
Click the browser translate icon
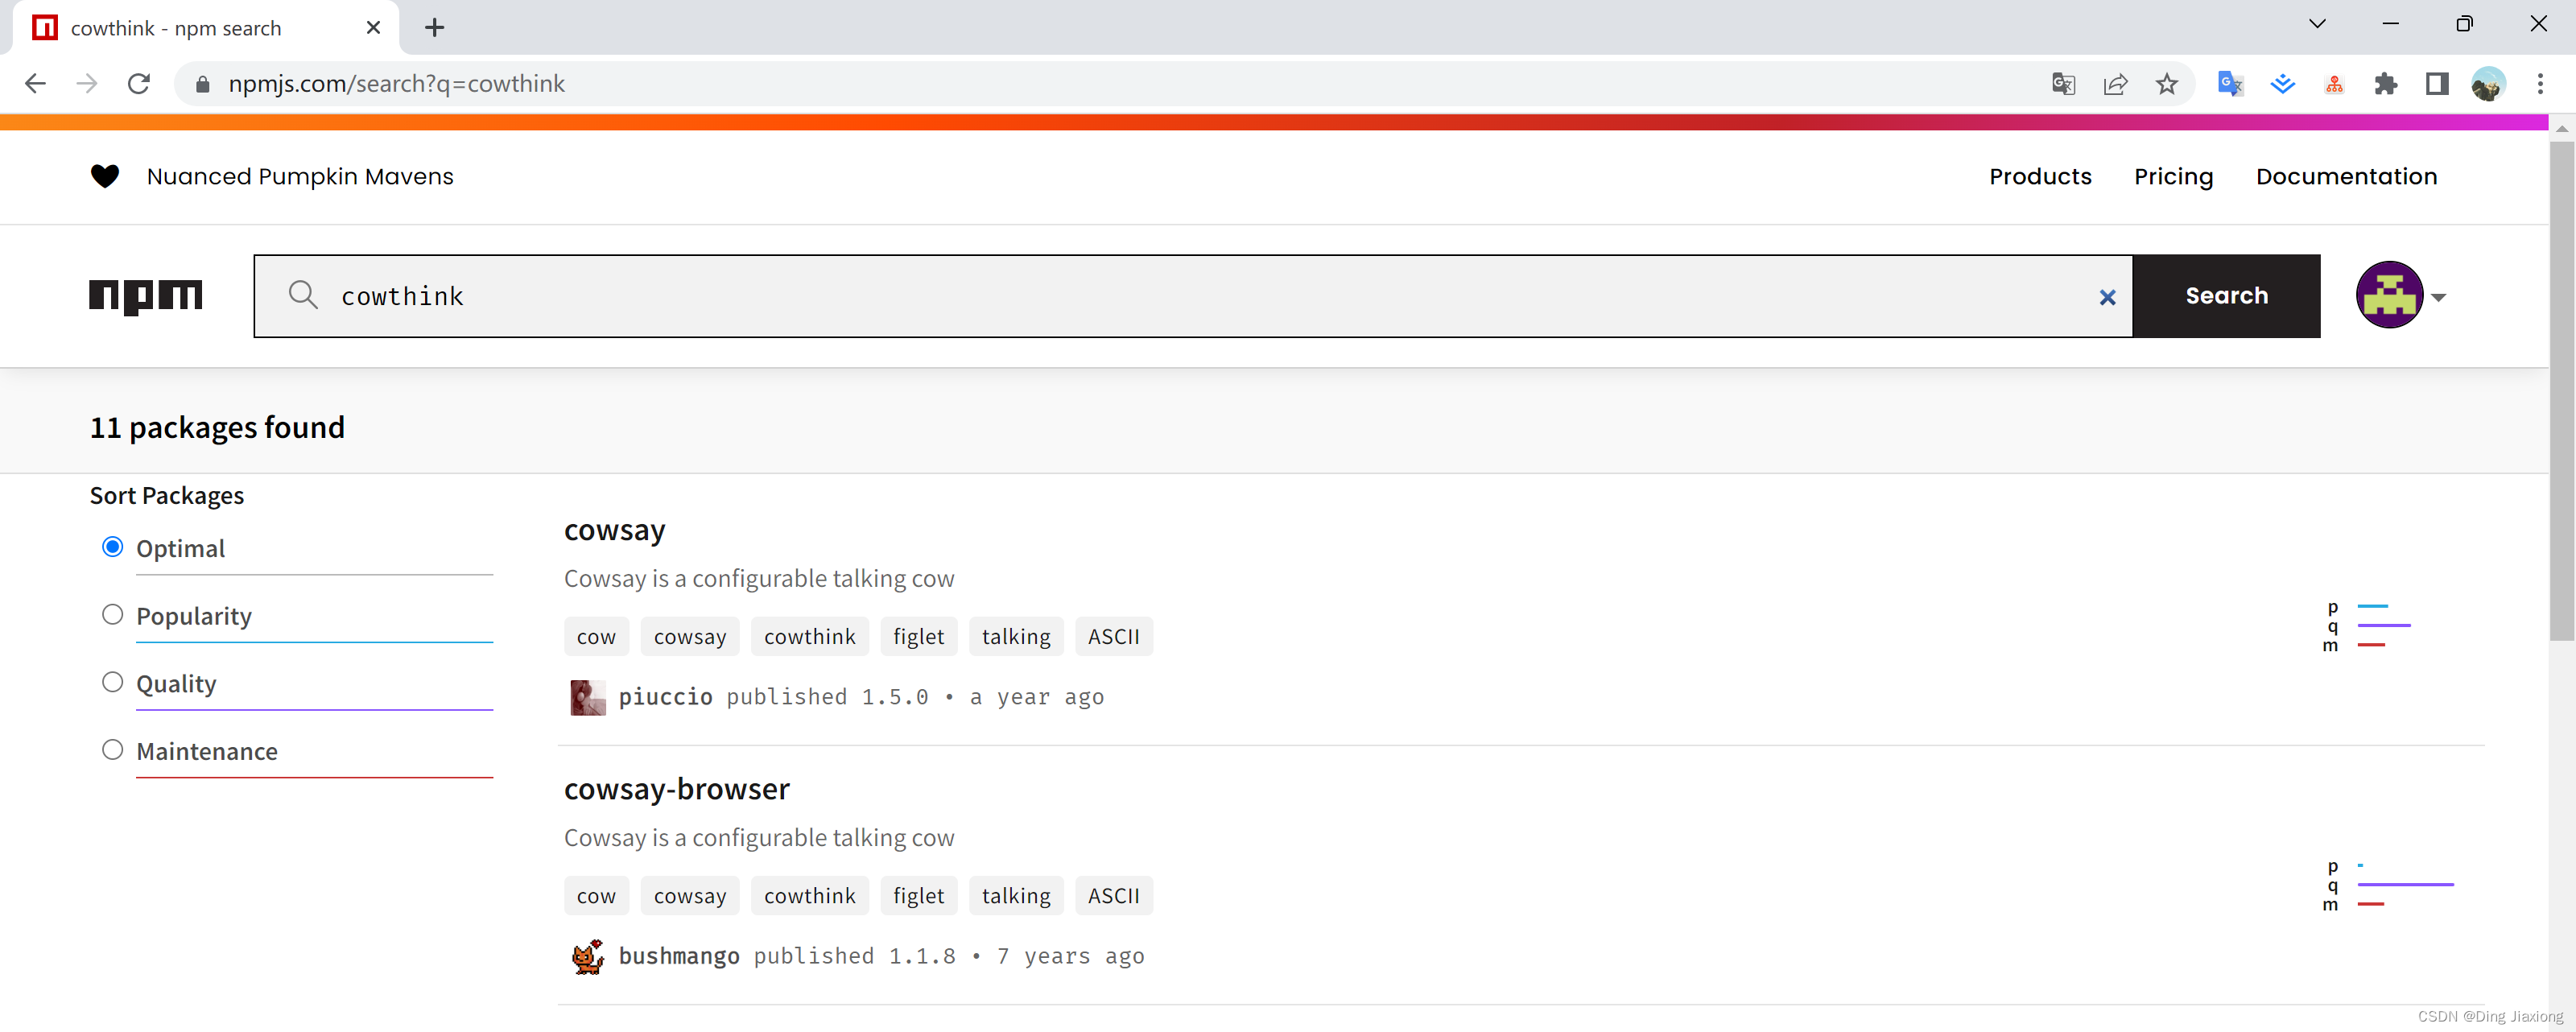click(2065, 82)
